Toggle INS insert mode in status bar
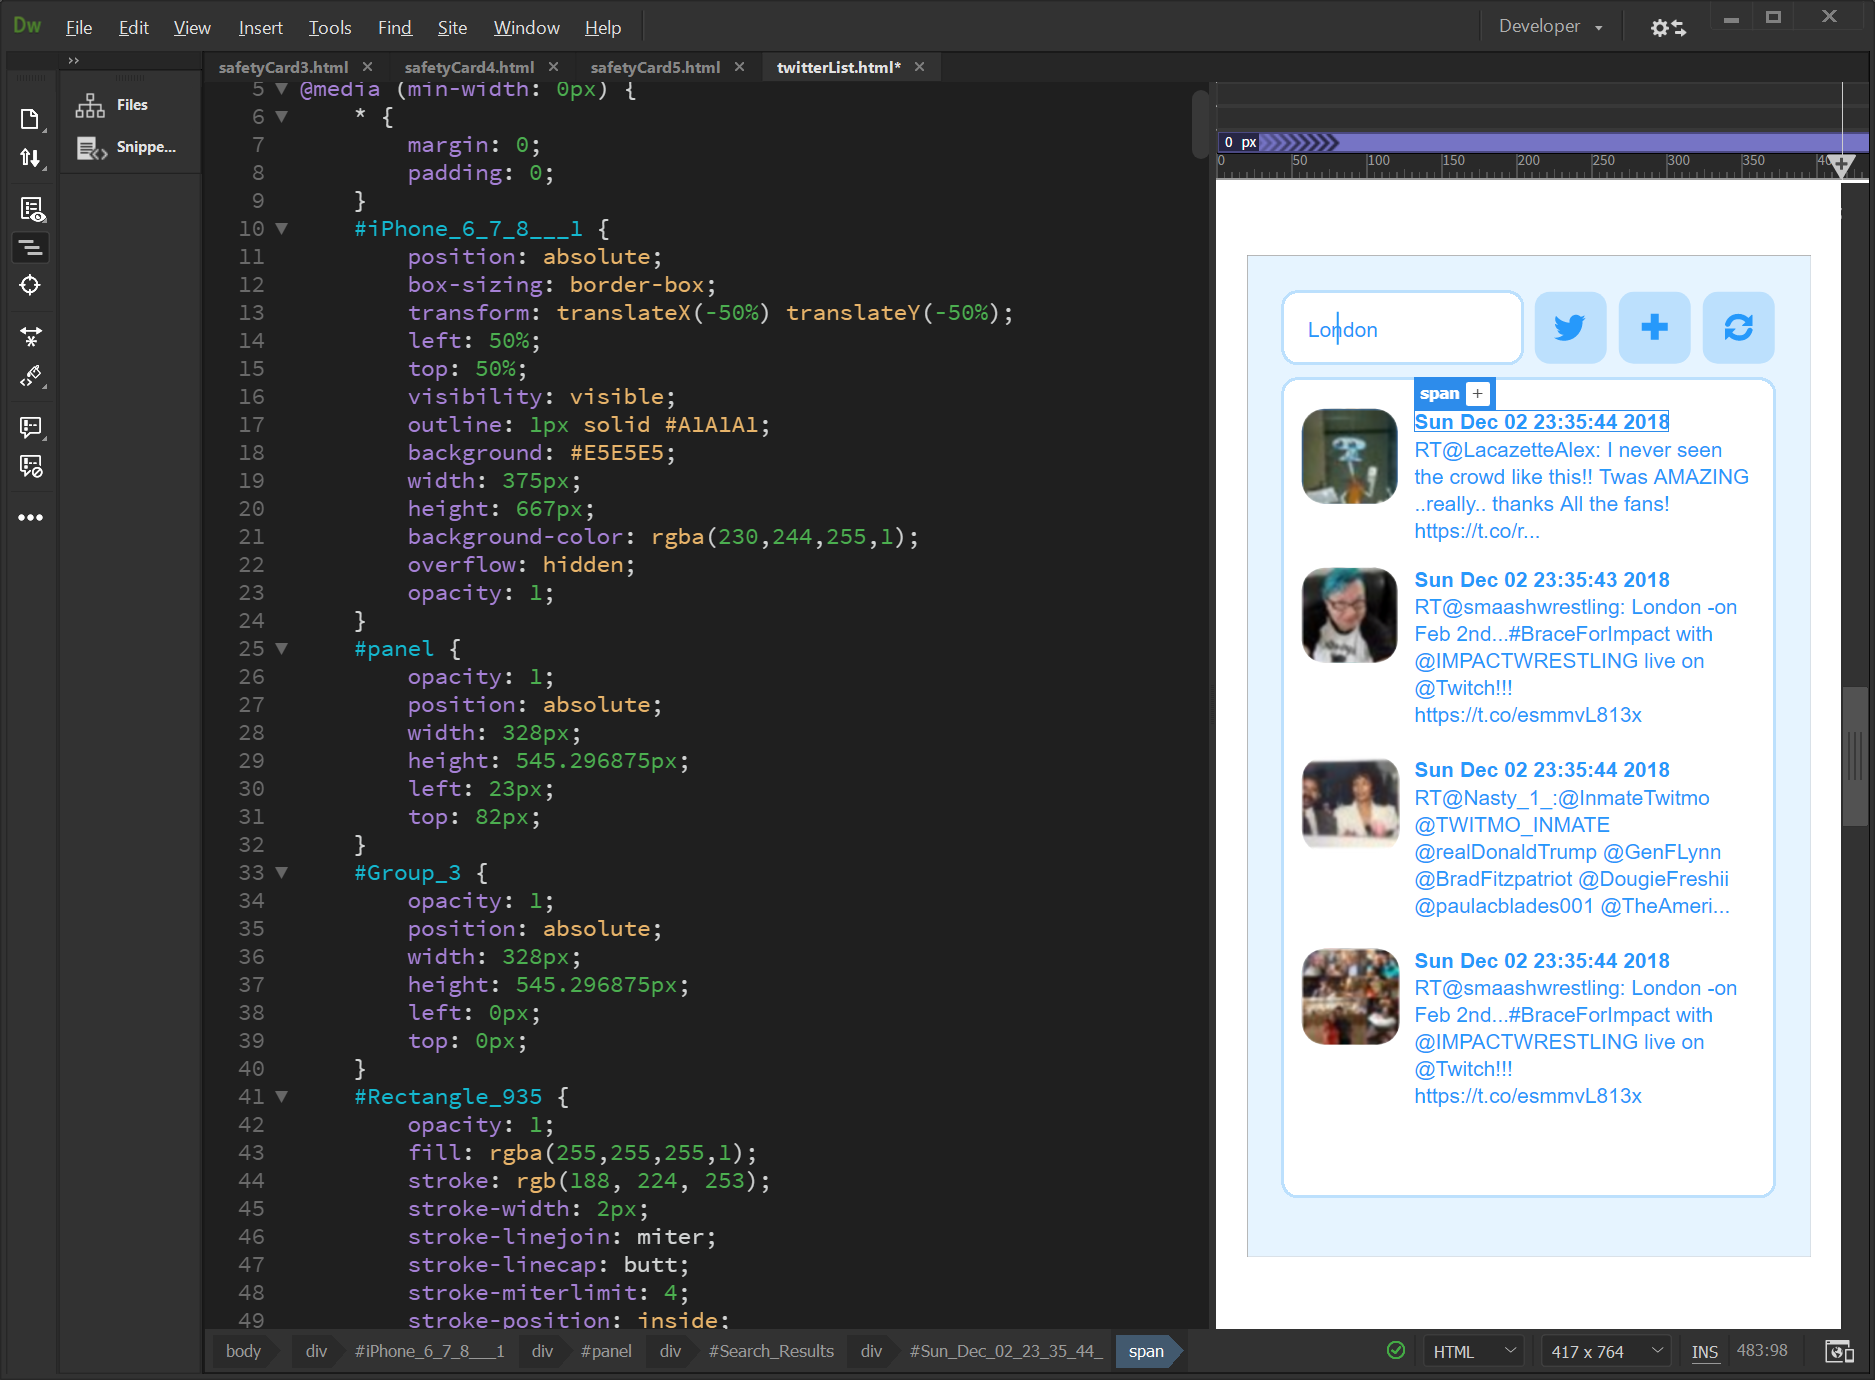 [1704, 1352]
